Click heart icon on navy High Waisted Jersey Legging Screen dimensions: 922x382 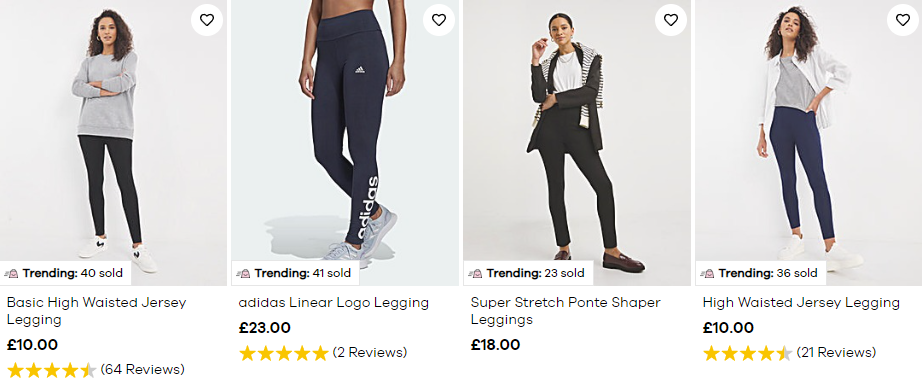[903, 20]
